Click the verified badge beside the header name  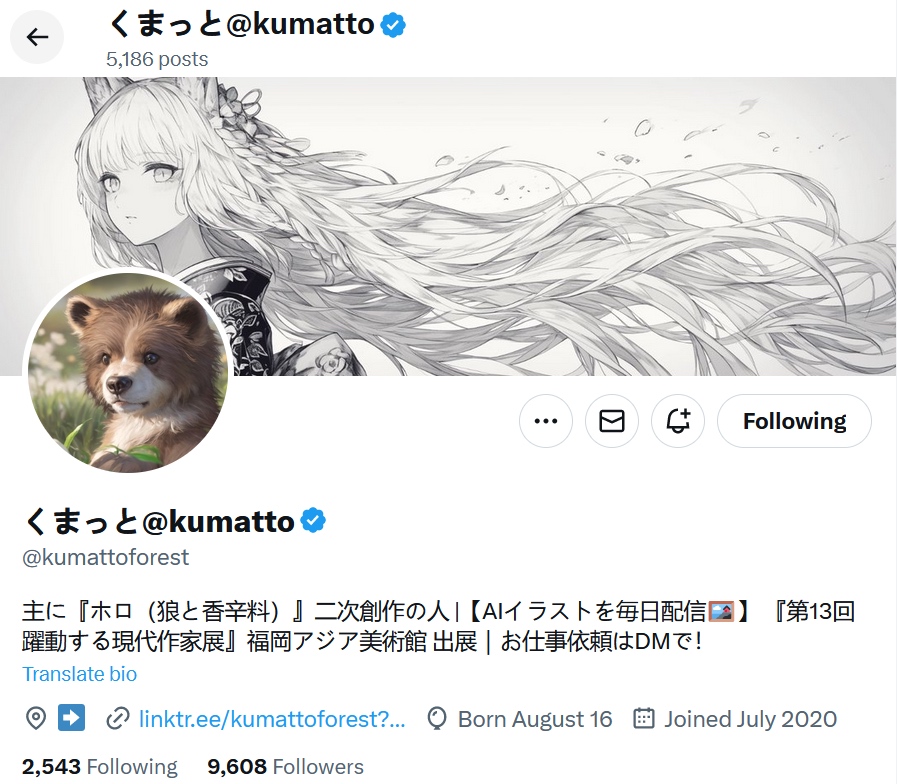coord(394,25)
